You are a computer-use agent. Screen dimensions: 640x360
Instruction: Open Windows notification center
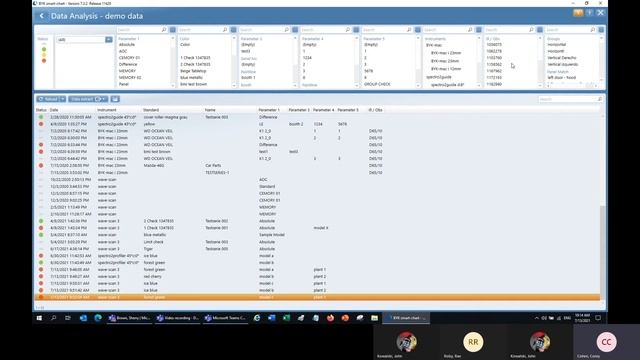[598, 318]
